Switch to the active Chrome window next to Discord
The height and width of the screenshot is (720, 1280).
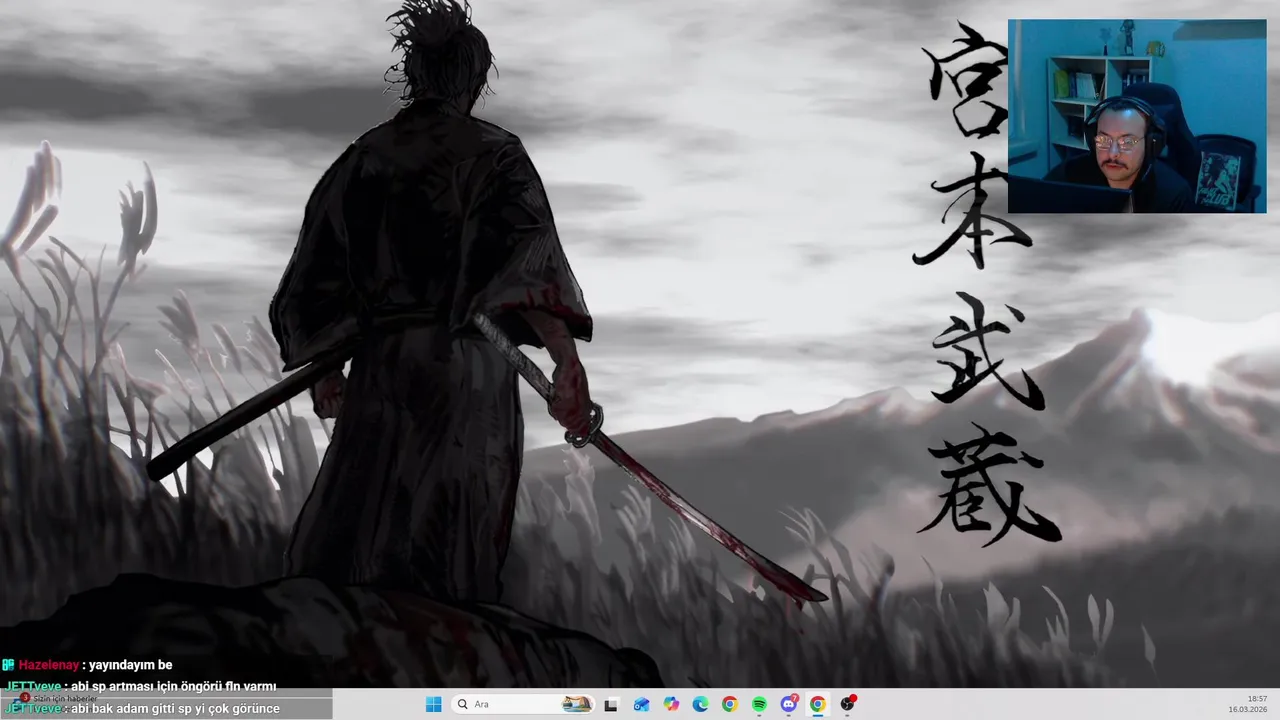[x=818, y=704]
